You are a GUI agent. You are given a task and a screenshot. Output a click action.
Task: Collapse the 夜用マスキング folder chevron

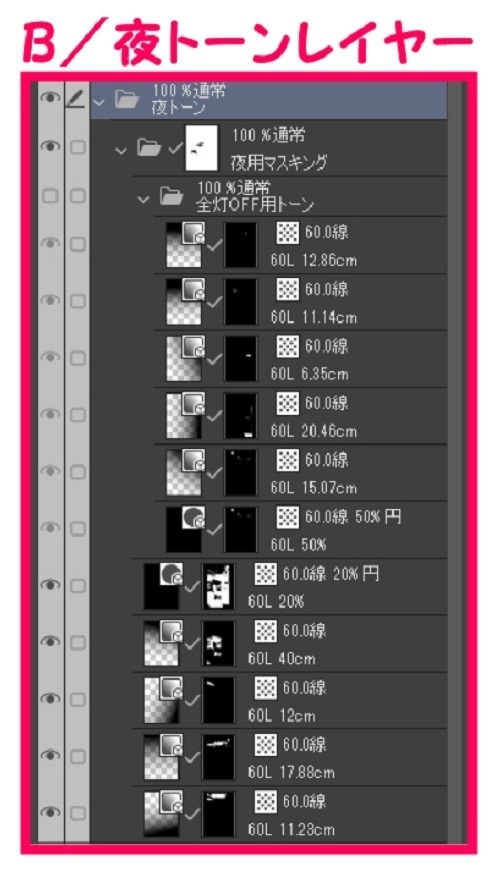(120, 150)
